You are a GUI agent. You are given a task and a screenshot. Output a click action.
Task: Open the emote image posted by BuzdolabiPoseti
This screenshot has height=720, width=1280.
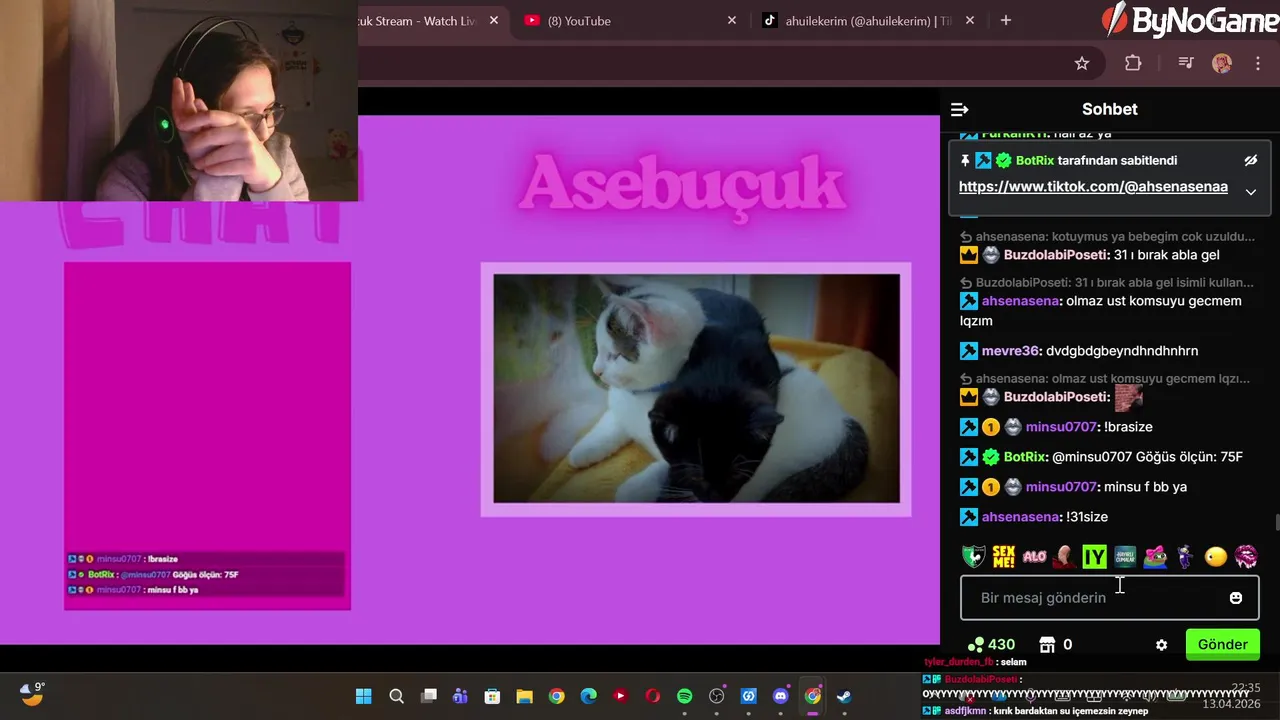point(1129,396)
